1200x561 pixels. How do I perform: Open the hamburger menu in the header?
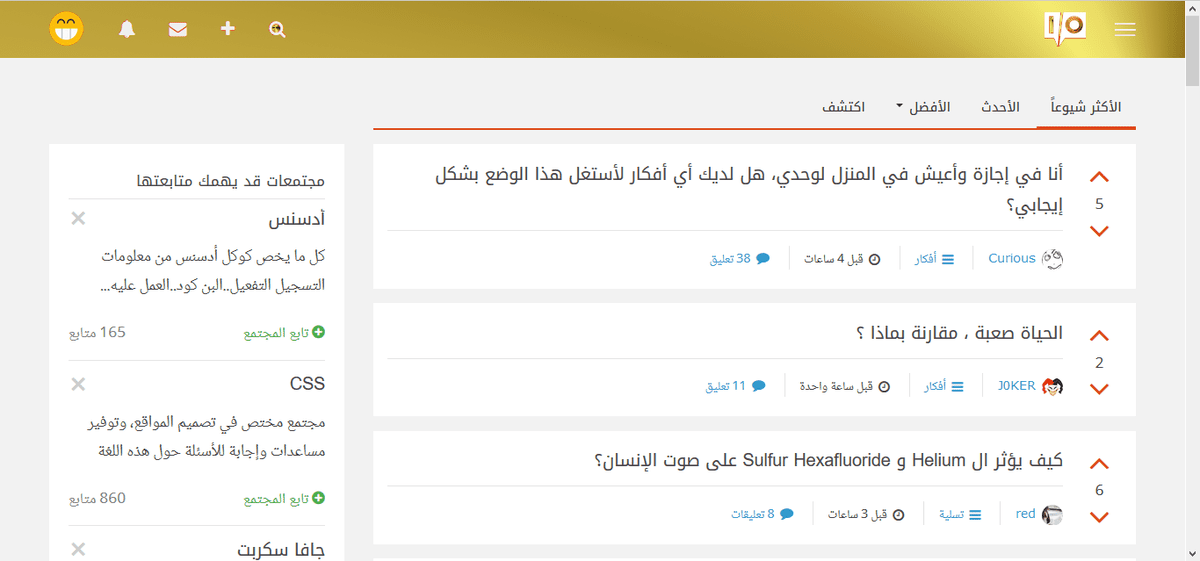click(1125, 30)
